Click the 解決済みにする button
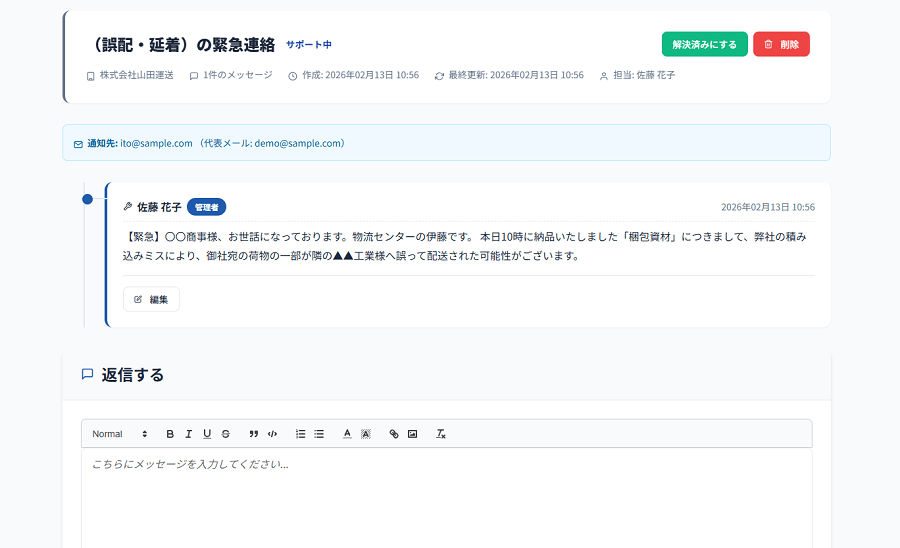 pyautogui.click(x=704, y=45)
